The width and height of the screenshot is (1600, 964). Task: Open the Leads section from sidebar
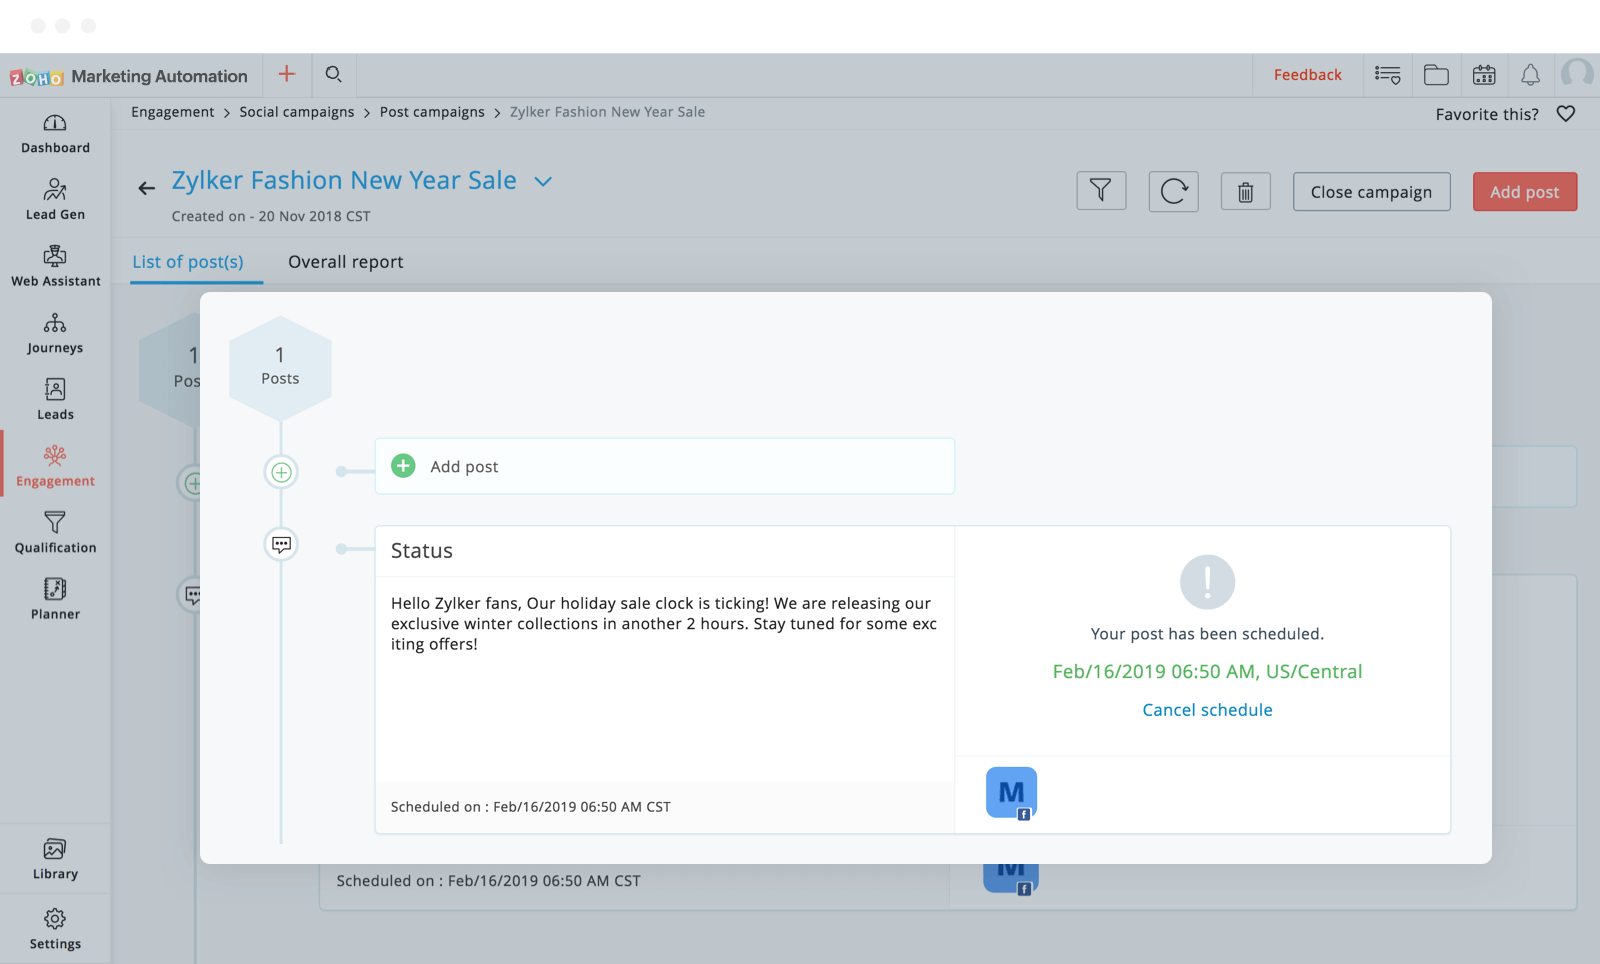click(x=54, y=397)
